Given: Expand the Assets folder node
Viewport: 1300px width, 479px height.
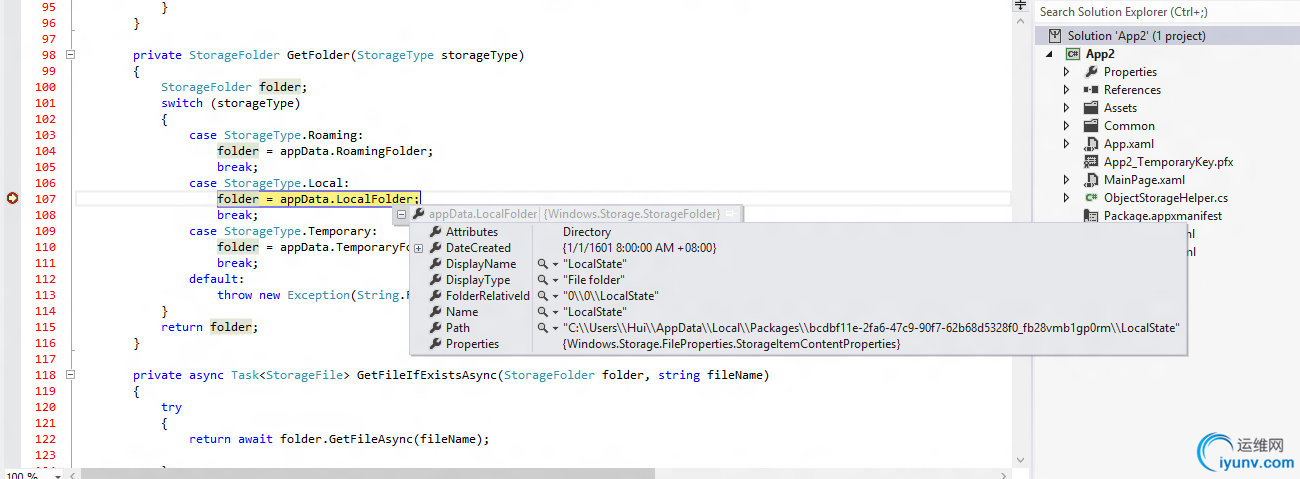Looking at the screenshot, I should [x=1067, y=108].
